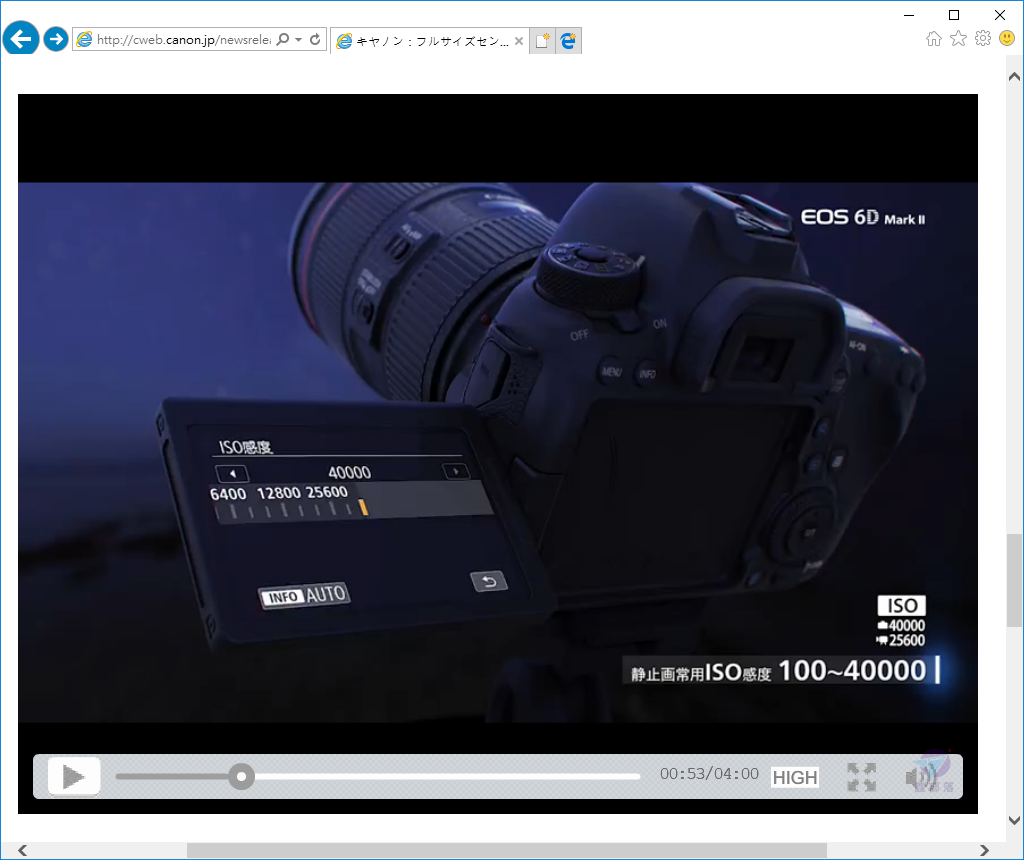Screen dimensions: 1024x860
Task: Click the video seek slider handle
Action: 242,776
